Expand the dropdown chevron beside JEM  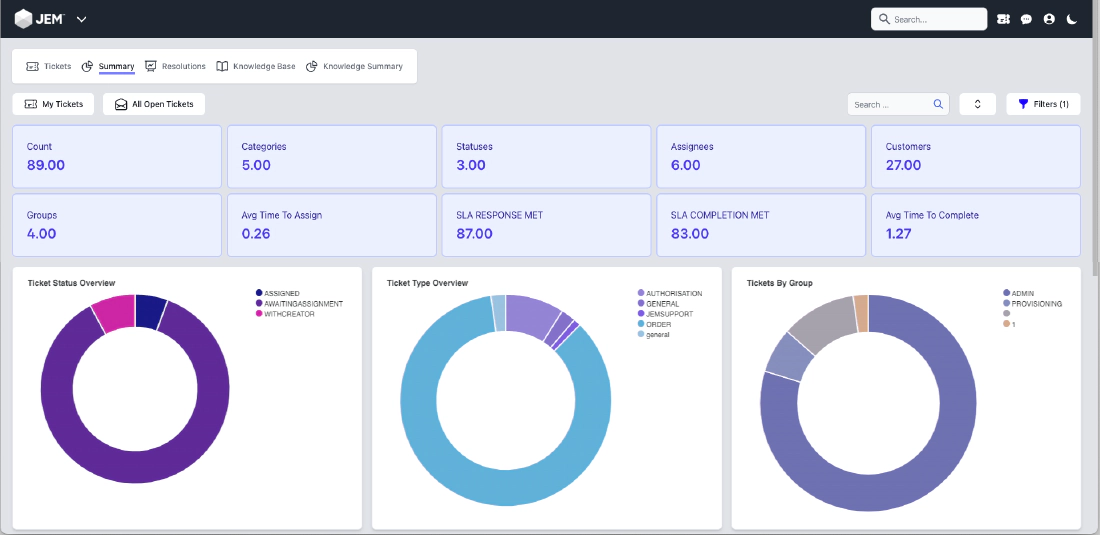click(x=81, y=20)
